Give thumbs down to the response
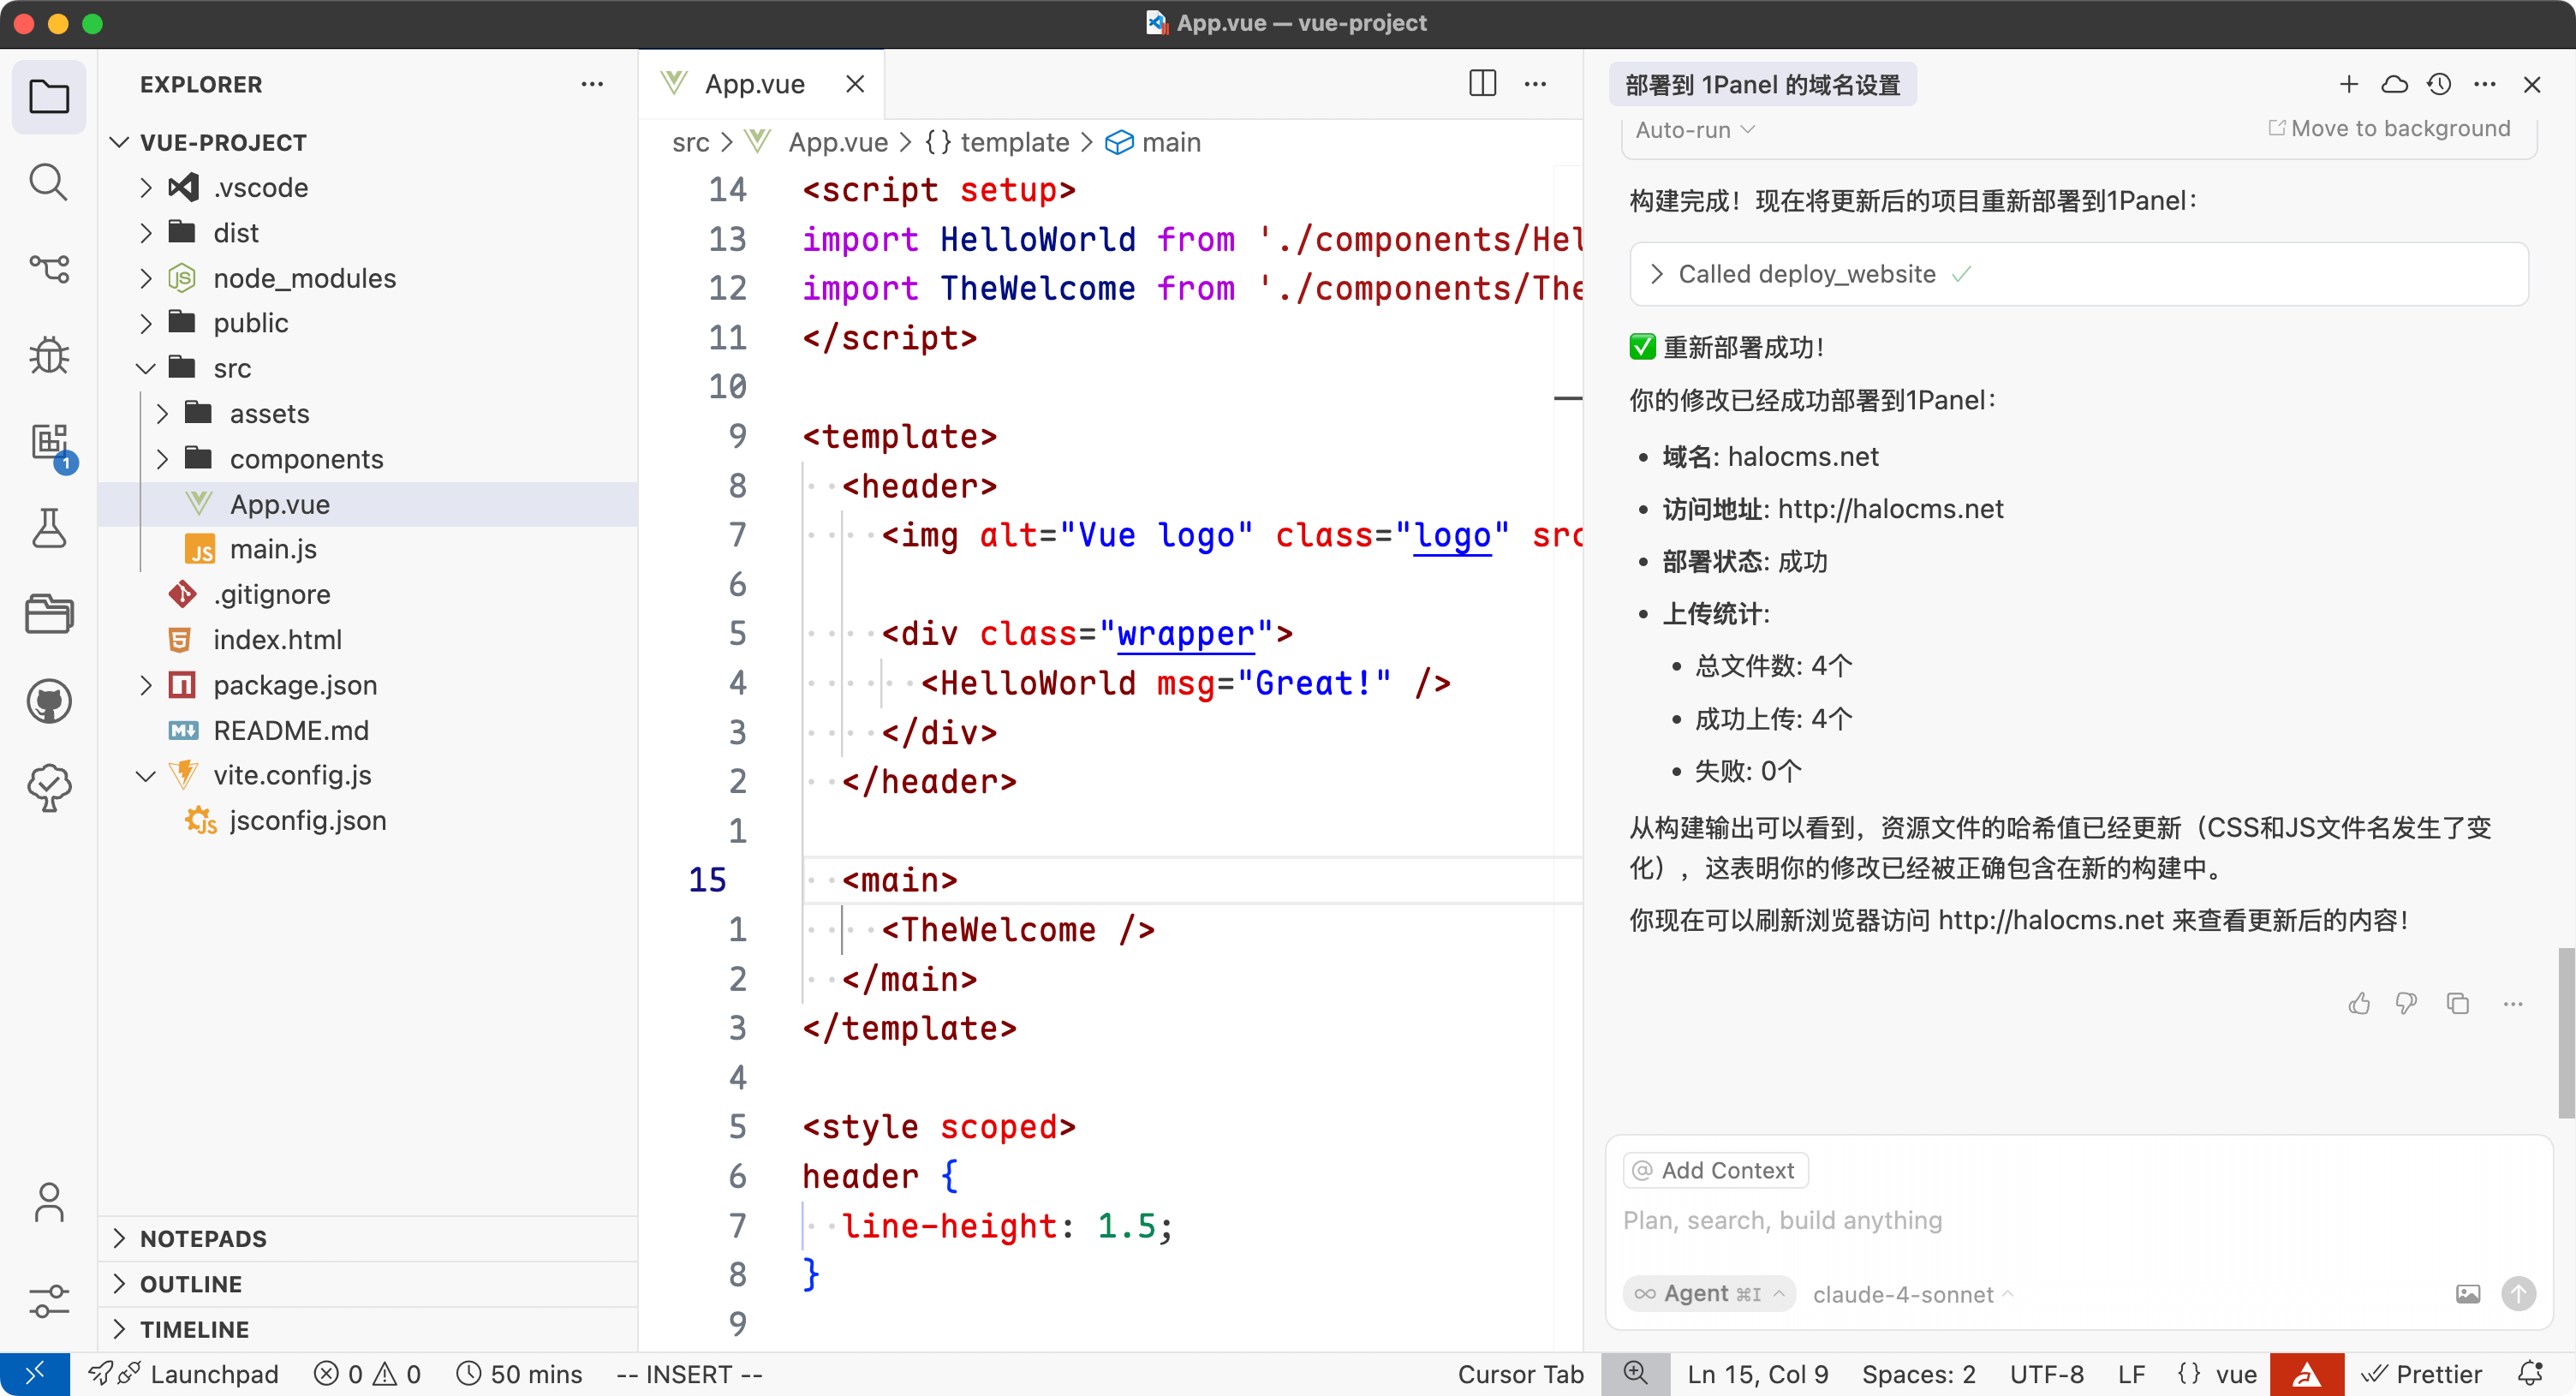 pos(2406,1003)
